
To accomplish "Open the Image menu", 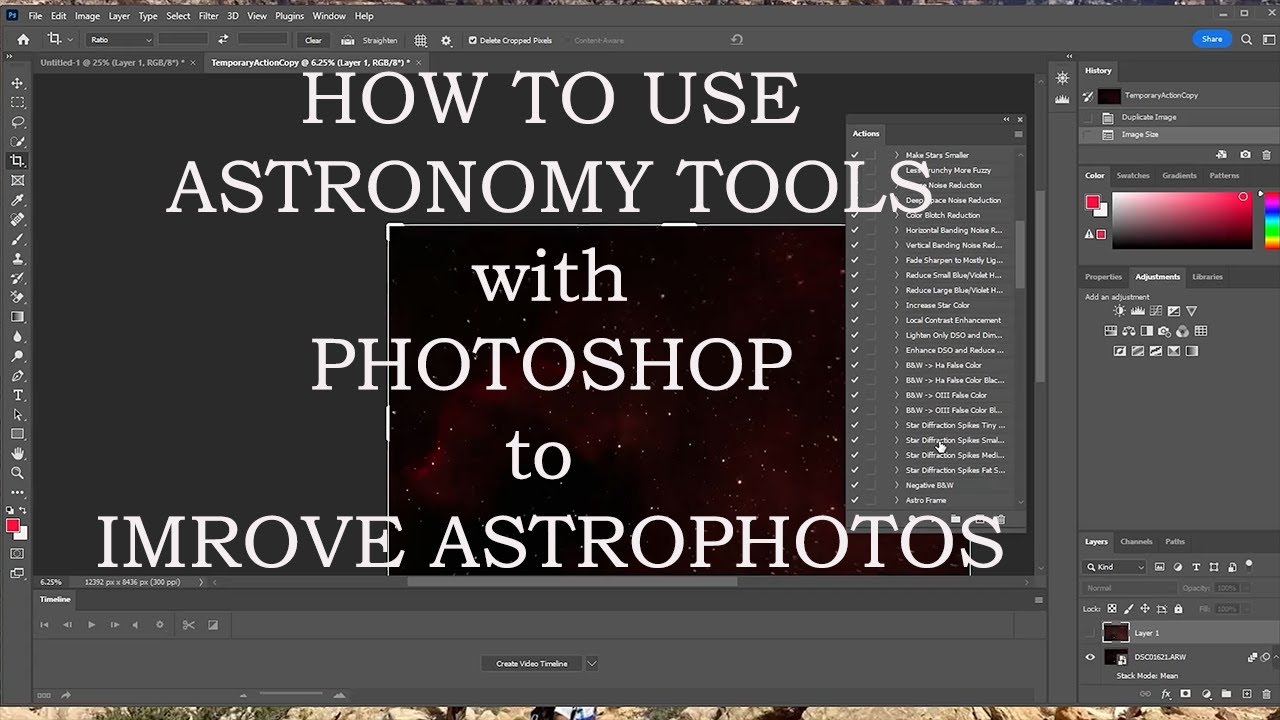I will pyautogui.click(x=87, y=16).
